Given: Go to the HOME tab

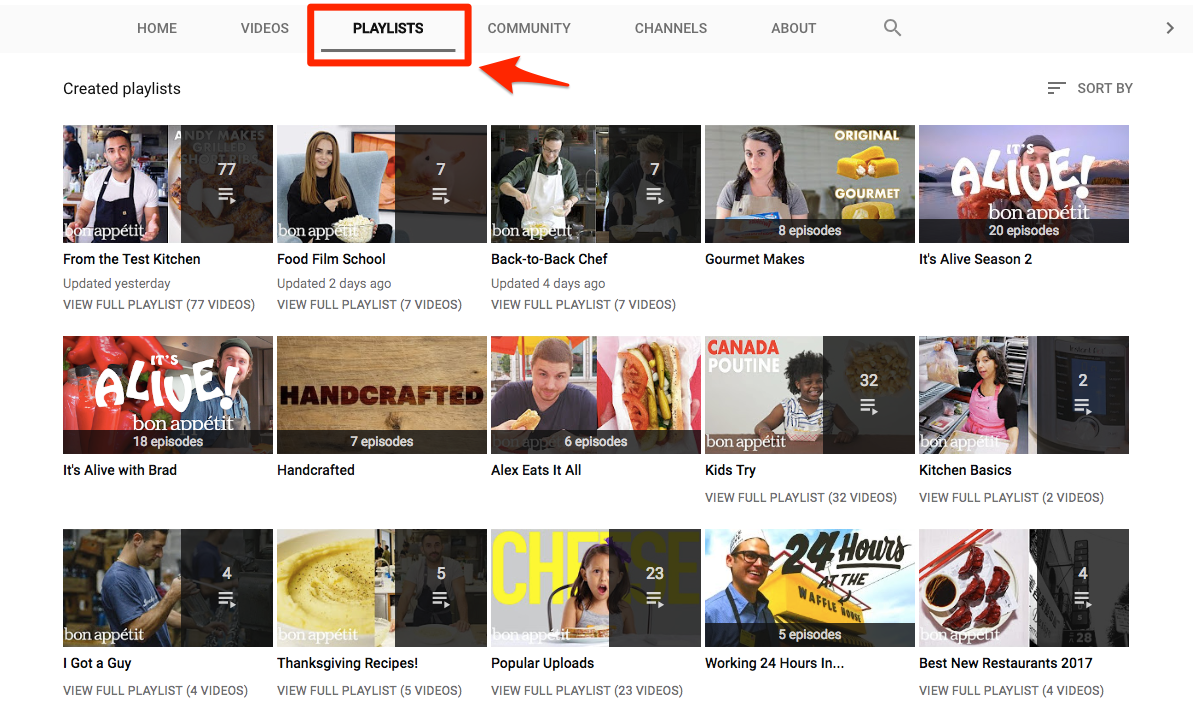Looking at the screenshot, I should pos(157,28).
